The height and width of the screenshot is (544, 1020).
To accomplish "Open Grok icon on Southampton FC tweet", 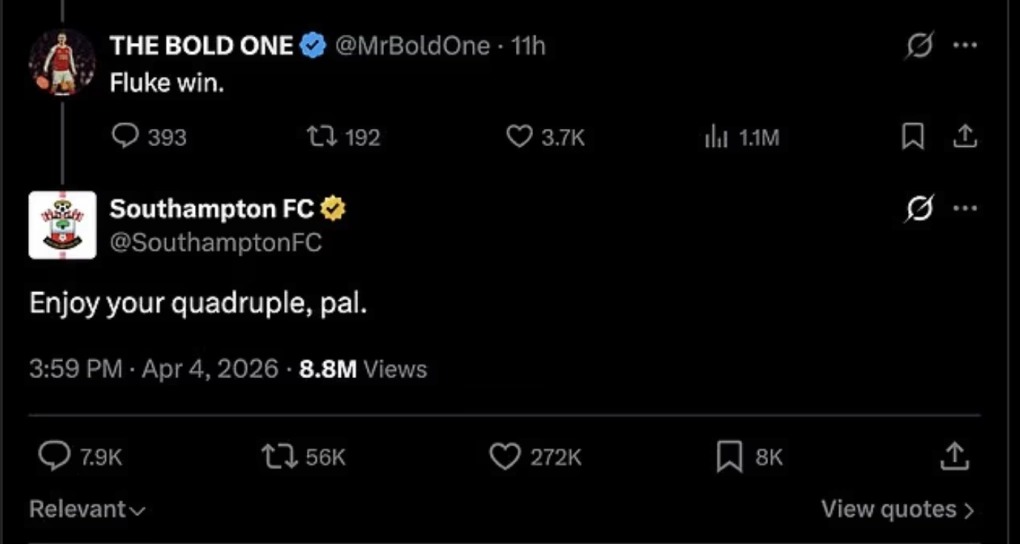I will coord(919,209).
